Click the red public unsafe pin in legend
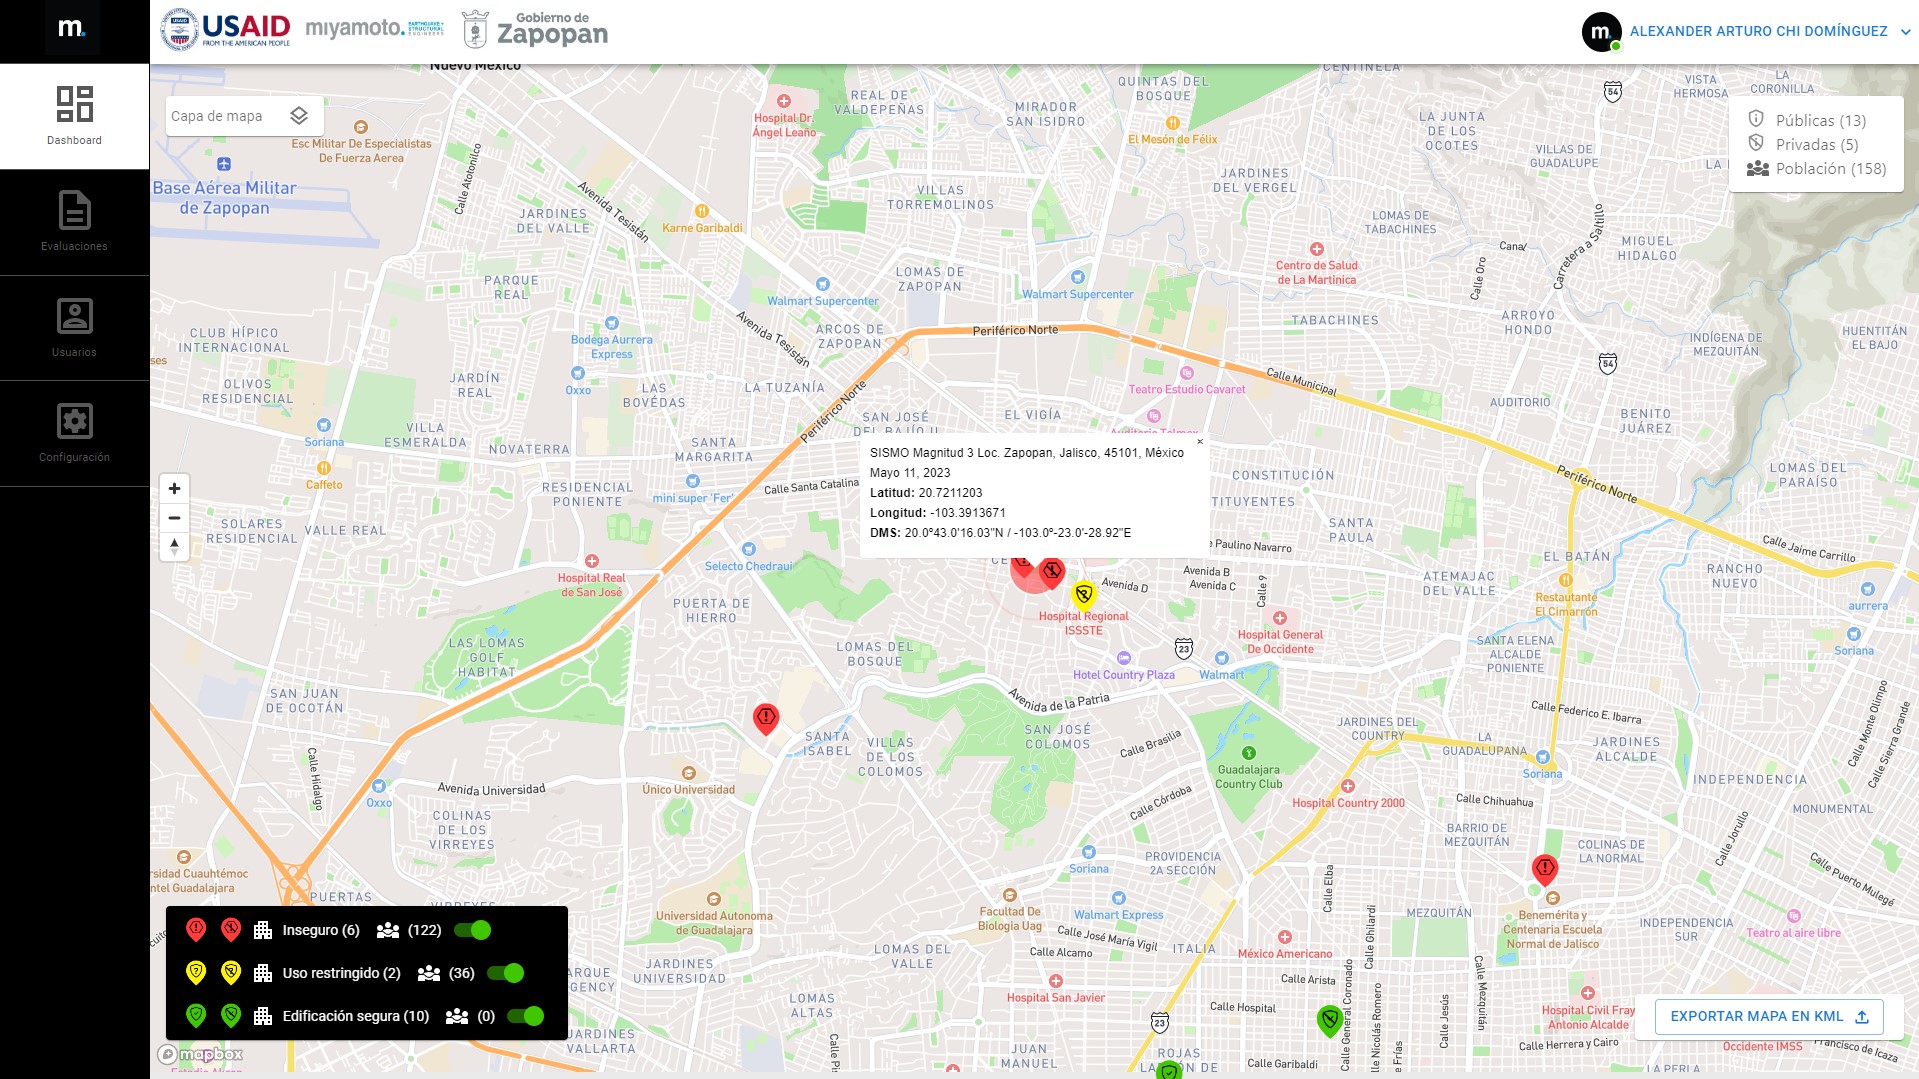1919x1079 pixels. (x=196, y=929)
